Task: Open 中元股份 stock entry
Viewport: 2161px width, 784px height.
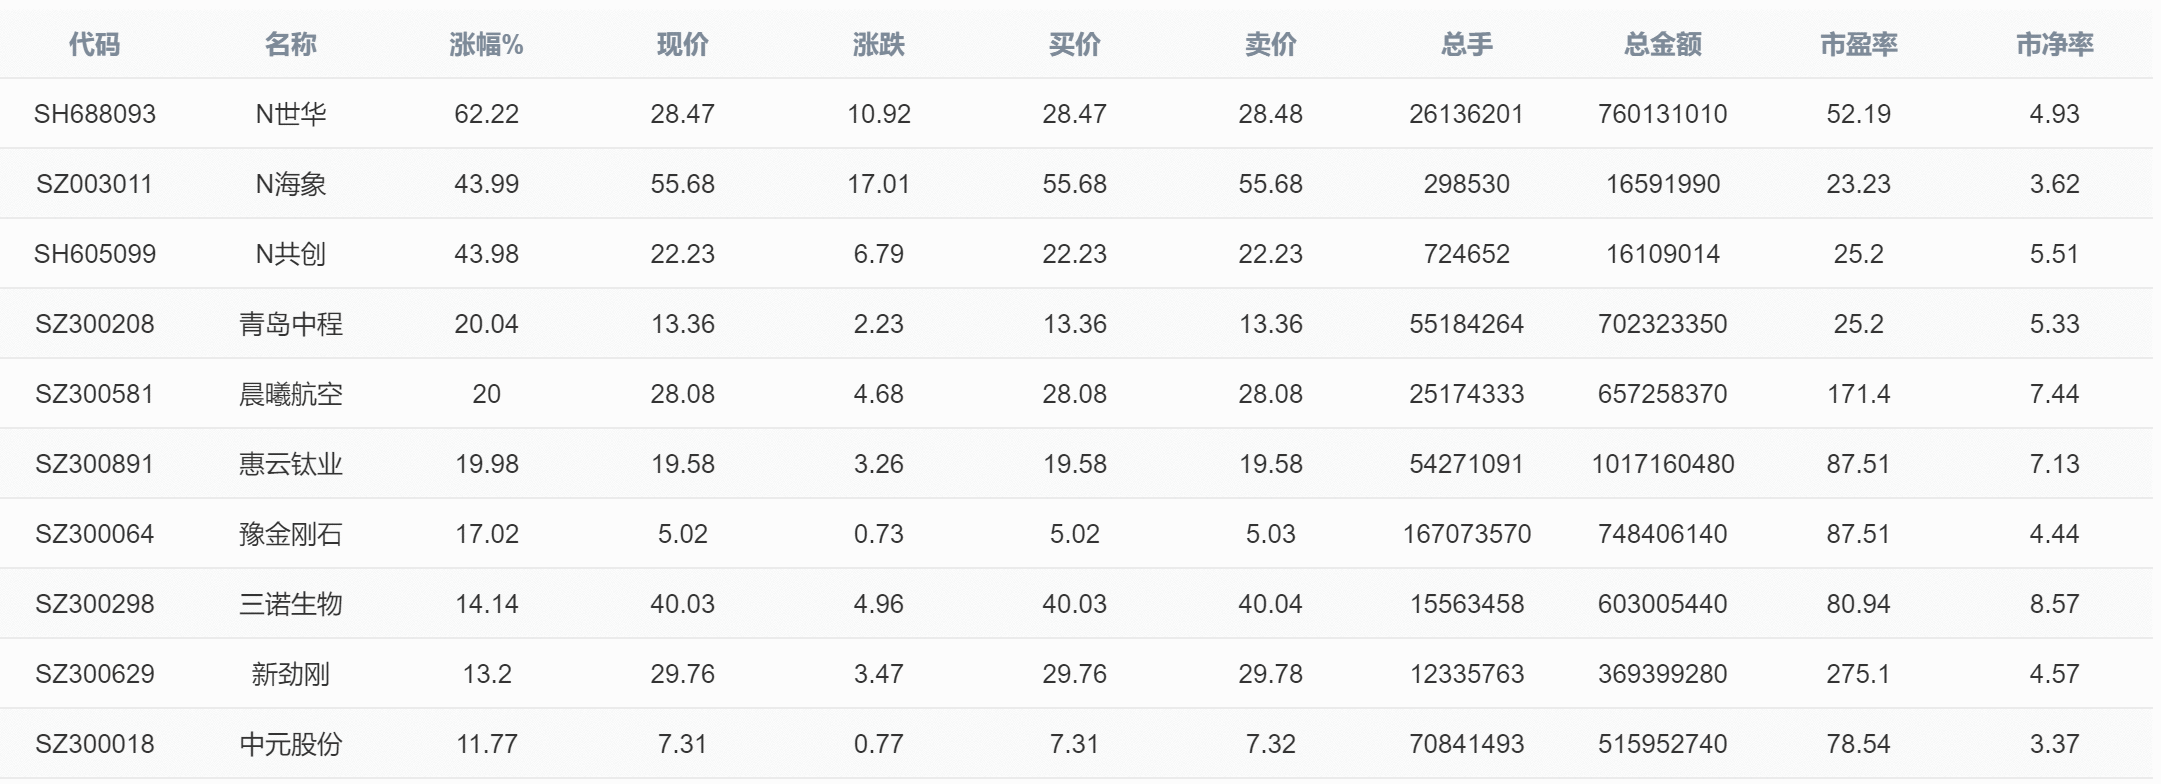Action: pyautogui.click(x=290, y=744)
